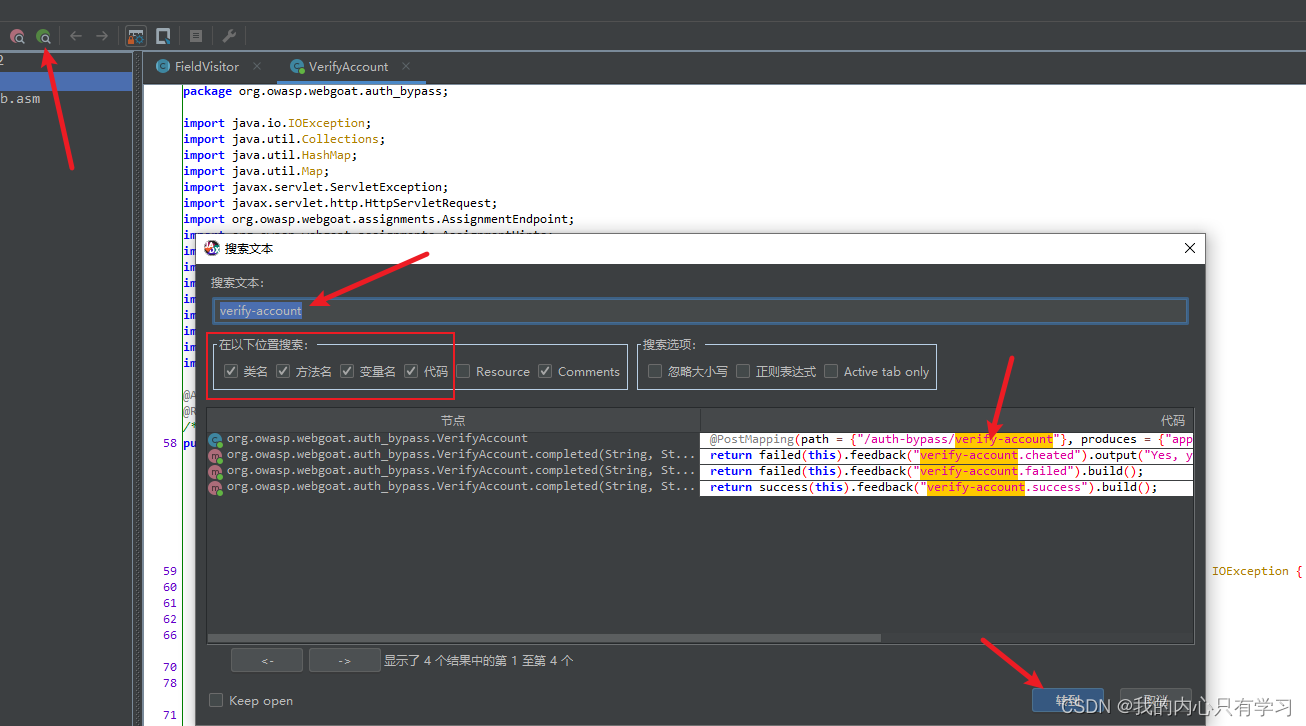Click the import AssignmentEndpoint line
Screen dimensions: 1306x726
pyautogui.click(x=379, y=219)
